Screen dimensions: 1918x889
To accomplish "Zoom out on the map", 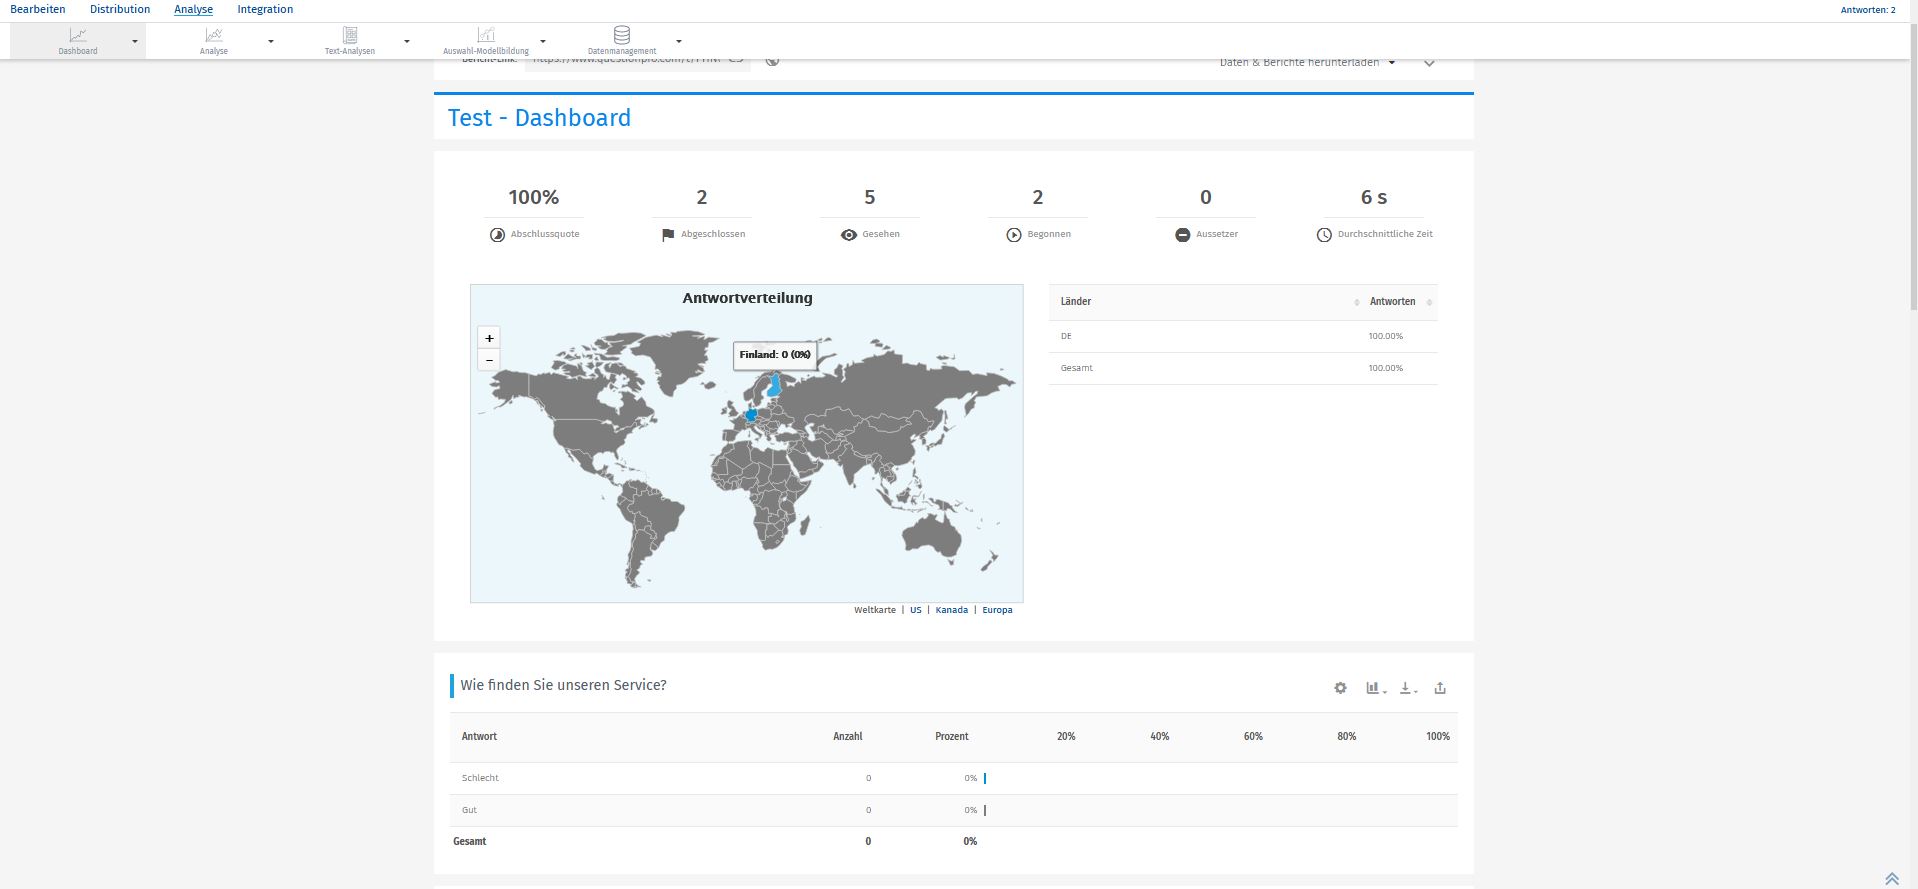I will coord(489,360).
